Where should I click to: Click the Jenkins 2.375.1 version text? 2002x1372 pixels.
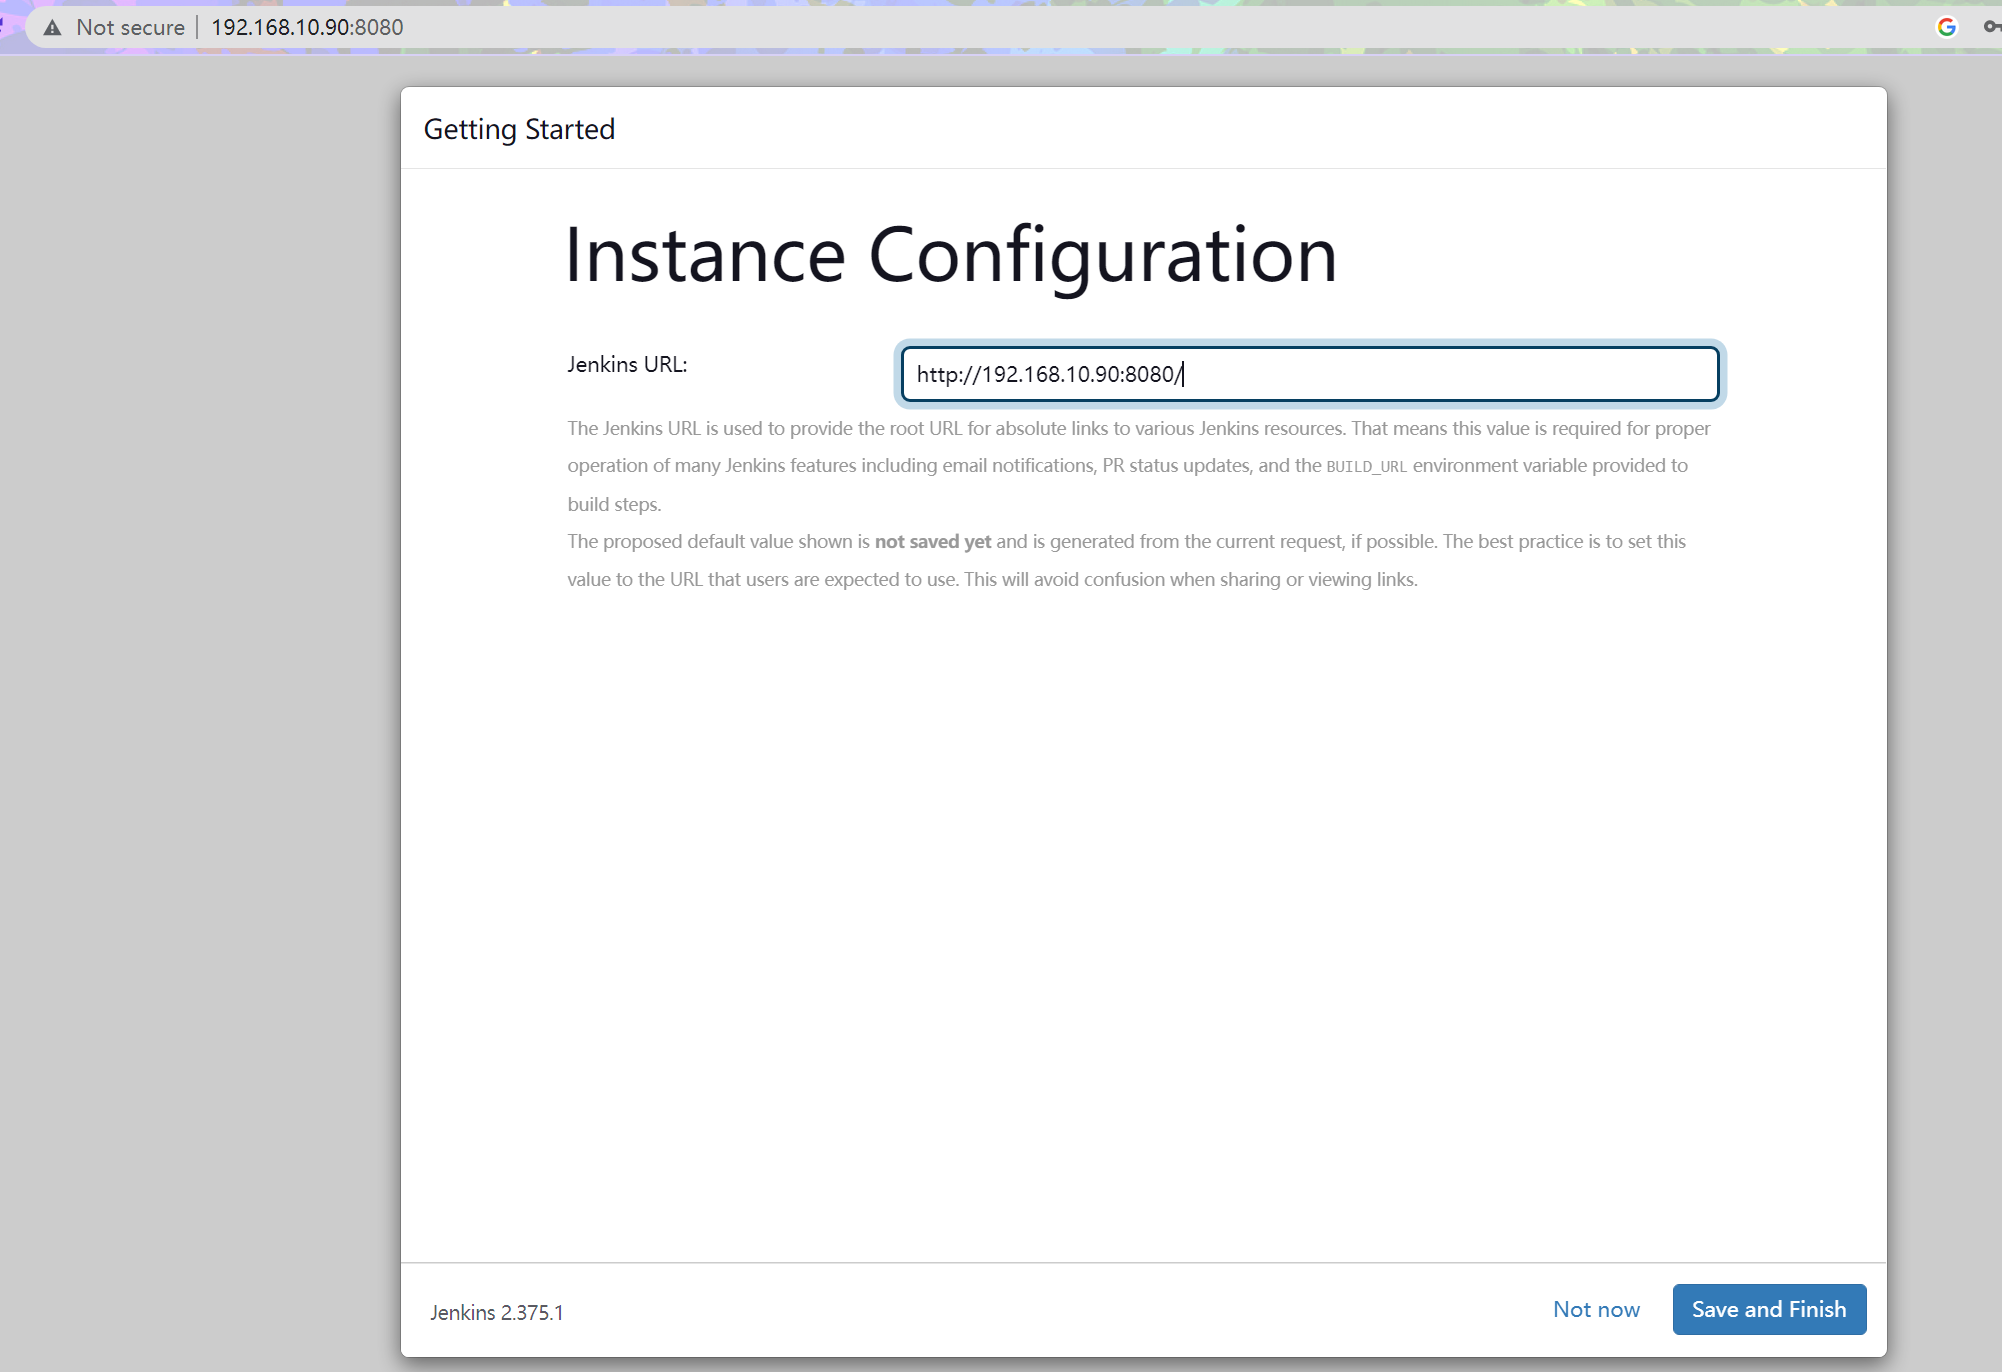pyautogui.click(x=497, y=1312)
